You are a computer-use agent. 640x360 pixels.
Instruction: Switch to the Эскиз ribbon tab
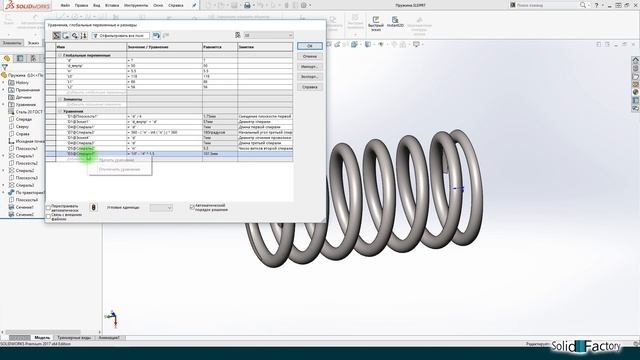[x=33, y=43]
